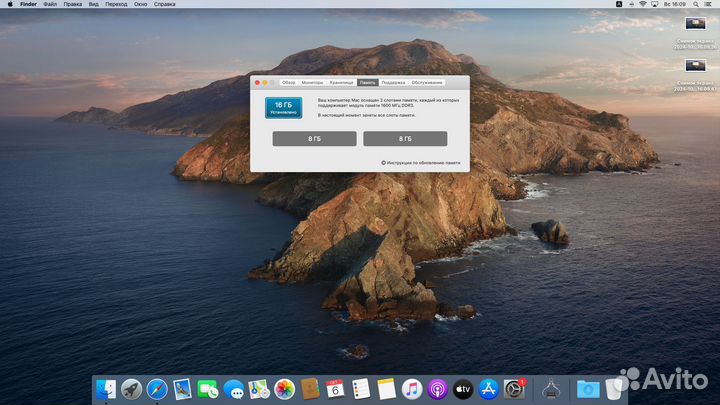Open Spotlight search magnifier
This screenshot has width=720, height=405.
point(696,4)
